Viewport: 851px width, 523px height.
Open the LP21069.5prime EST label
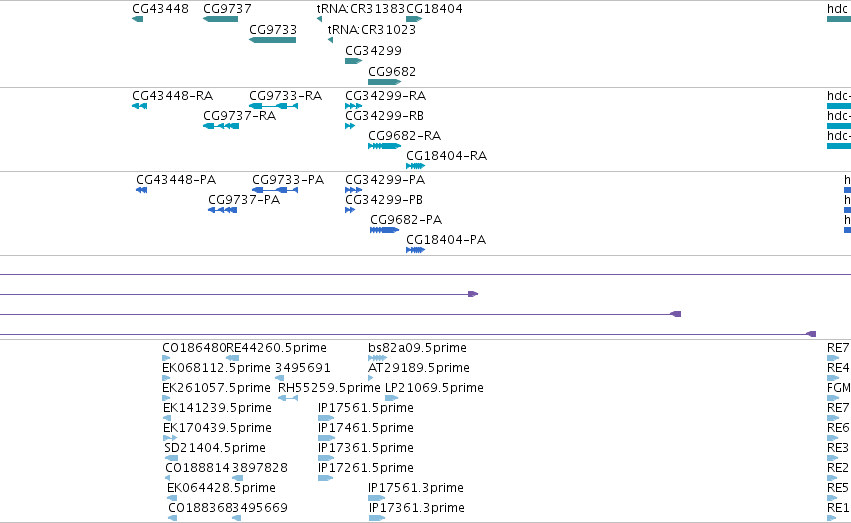(x=434, y=388)
